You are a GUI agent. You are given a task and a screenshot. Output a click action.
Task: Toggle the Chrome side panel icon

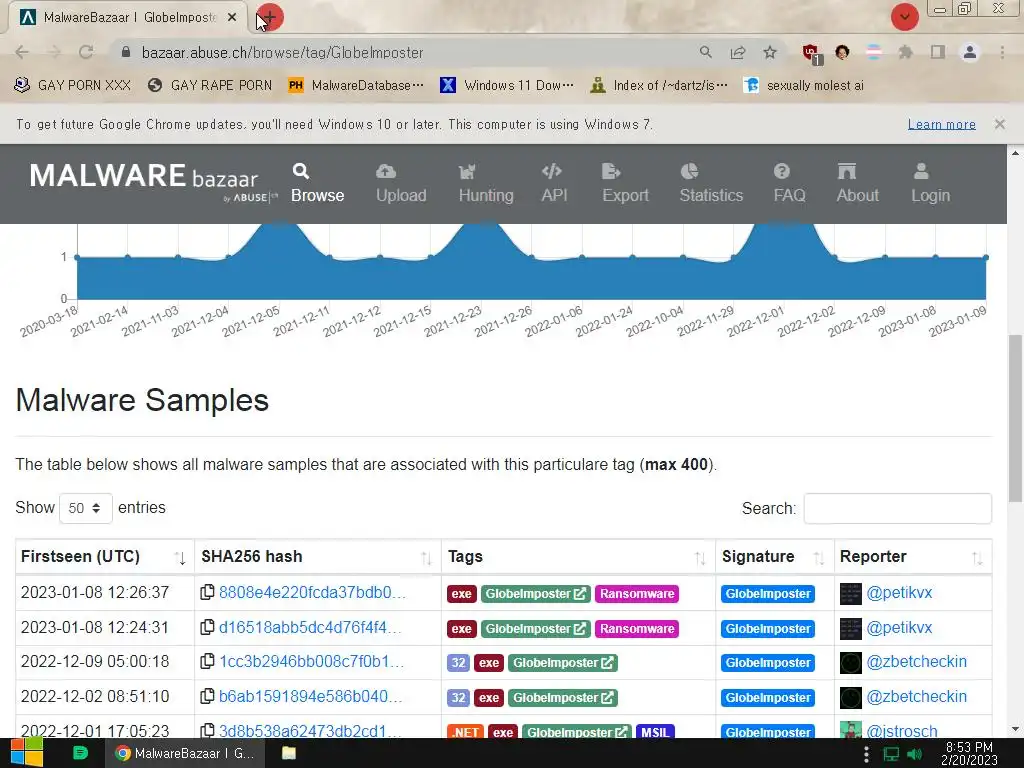click(937, 52)
